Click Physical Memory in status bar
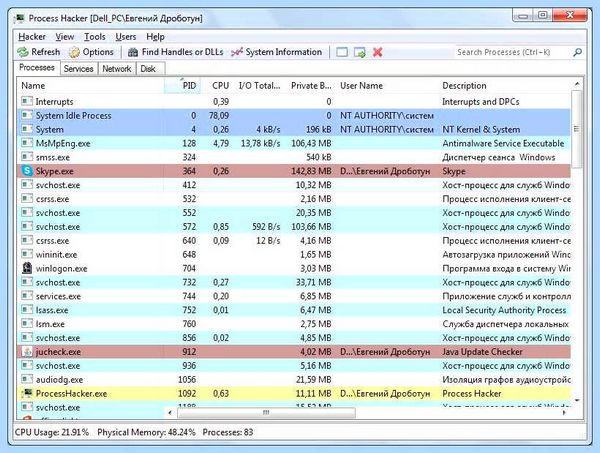Viewport: 600px width, 453px height. pyautogui.click(x=146, y=432)
